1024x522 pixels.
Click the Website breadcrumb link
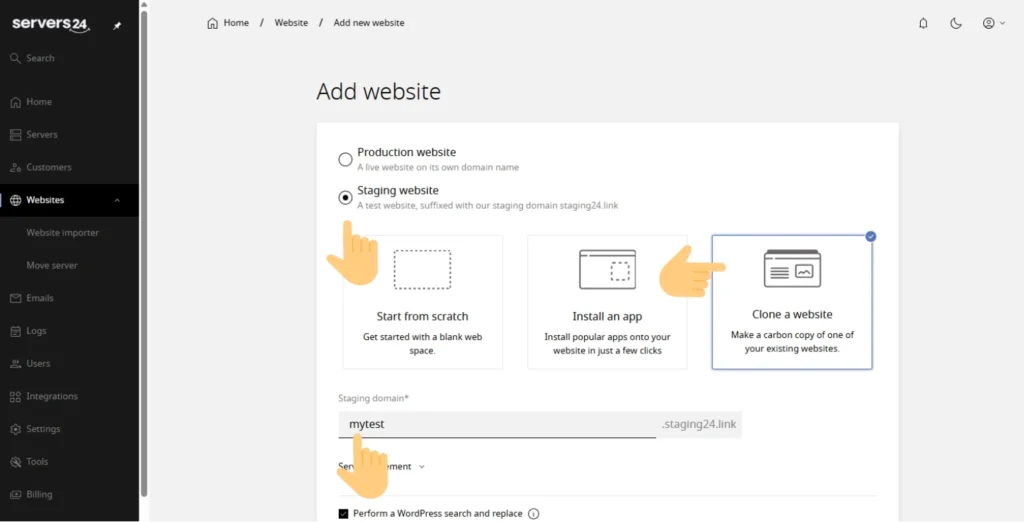pos(291,23)
